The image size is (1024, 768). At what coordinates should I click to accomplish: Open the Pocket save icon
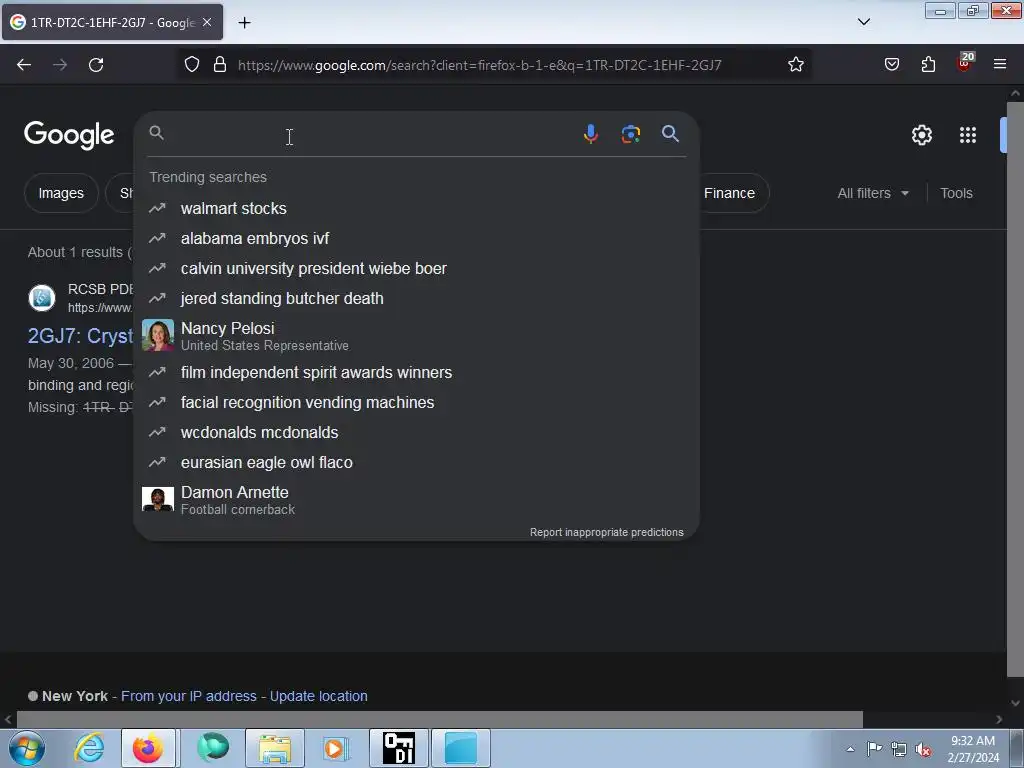tap(892, 65)
